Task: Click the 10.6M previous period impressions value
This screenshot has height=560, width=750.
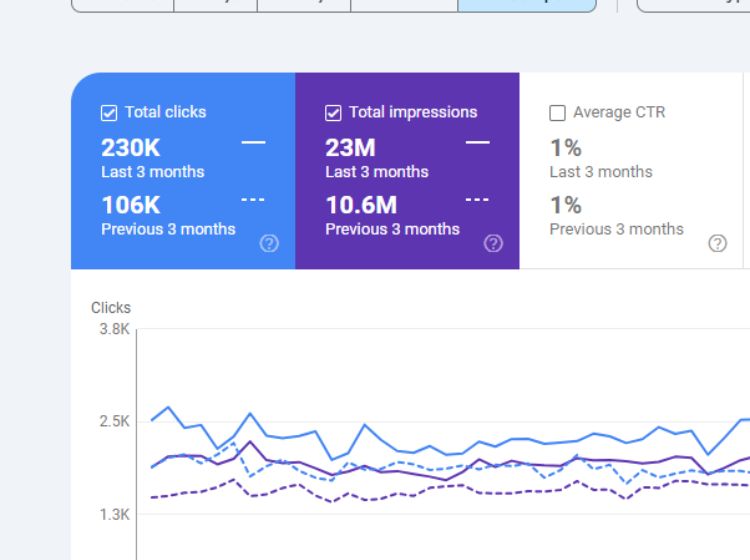Action: (x=361, y=205)
